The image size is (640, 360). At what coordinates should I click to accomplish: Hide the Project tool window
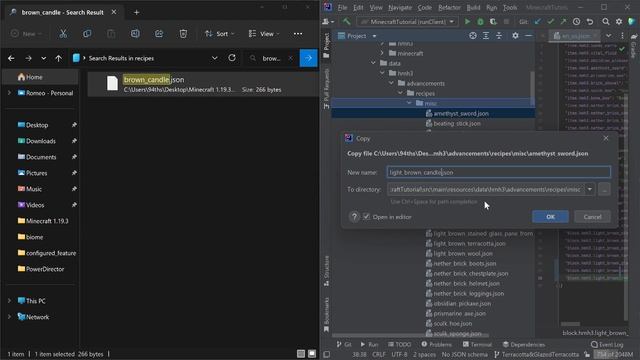point(528,36)
